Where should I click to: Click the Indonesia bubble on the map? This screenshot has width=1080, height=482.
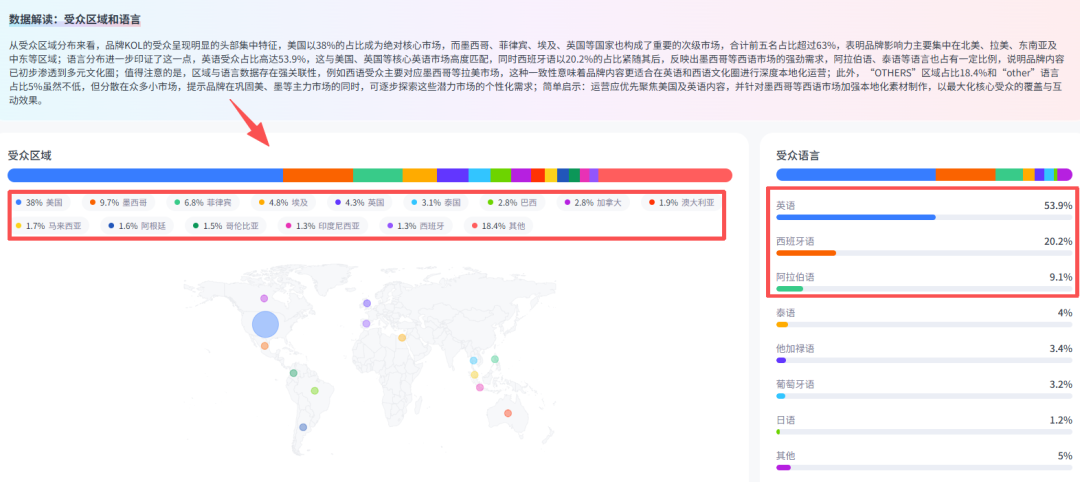pyautogui.click(x=479, y=387)
